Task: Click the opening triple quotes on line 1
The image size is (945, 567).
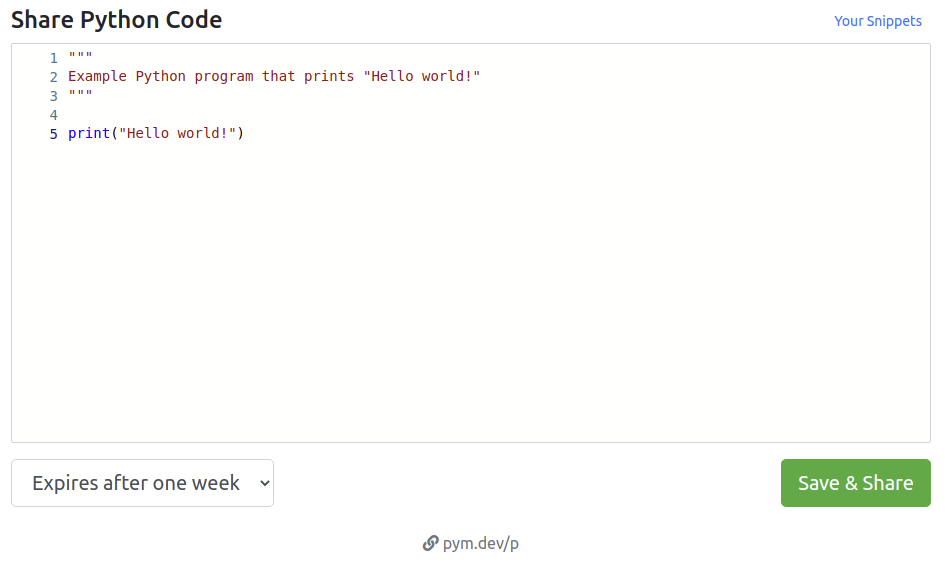Action: point(80,55)
